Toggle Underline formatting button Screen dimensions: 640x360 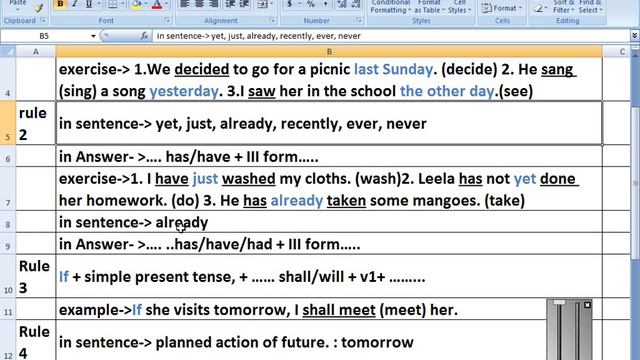click(89, 4)
